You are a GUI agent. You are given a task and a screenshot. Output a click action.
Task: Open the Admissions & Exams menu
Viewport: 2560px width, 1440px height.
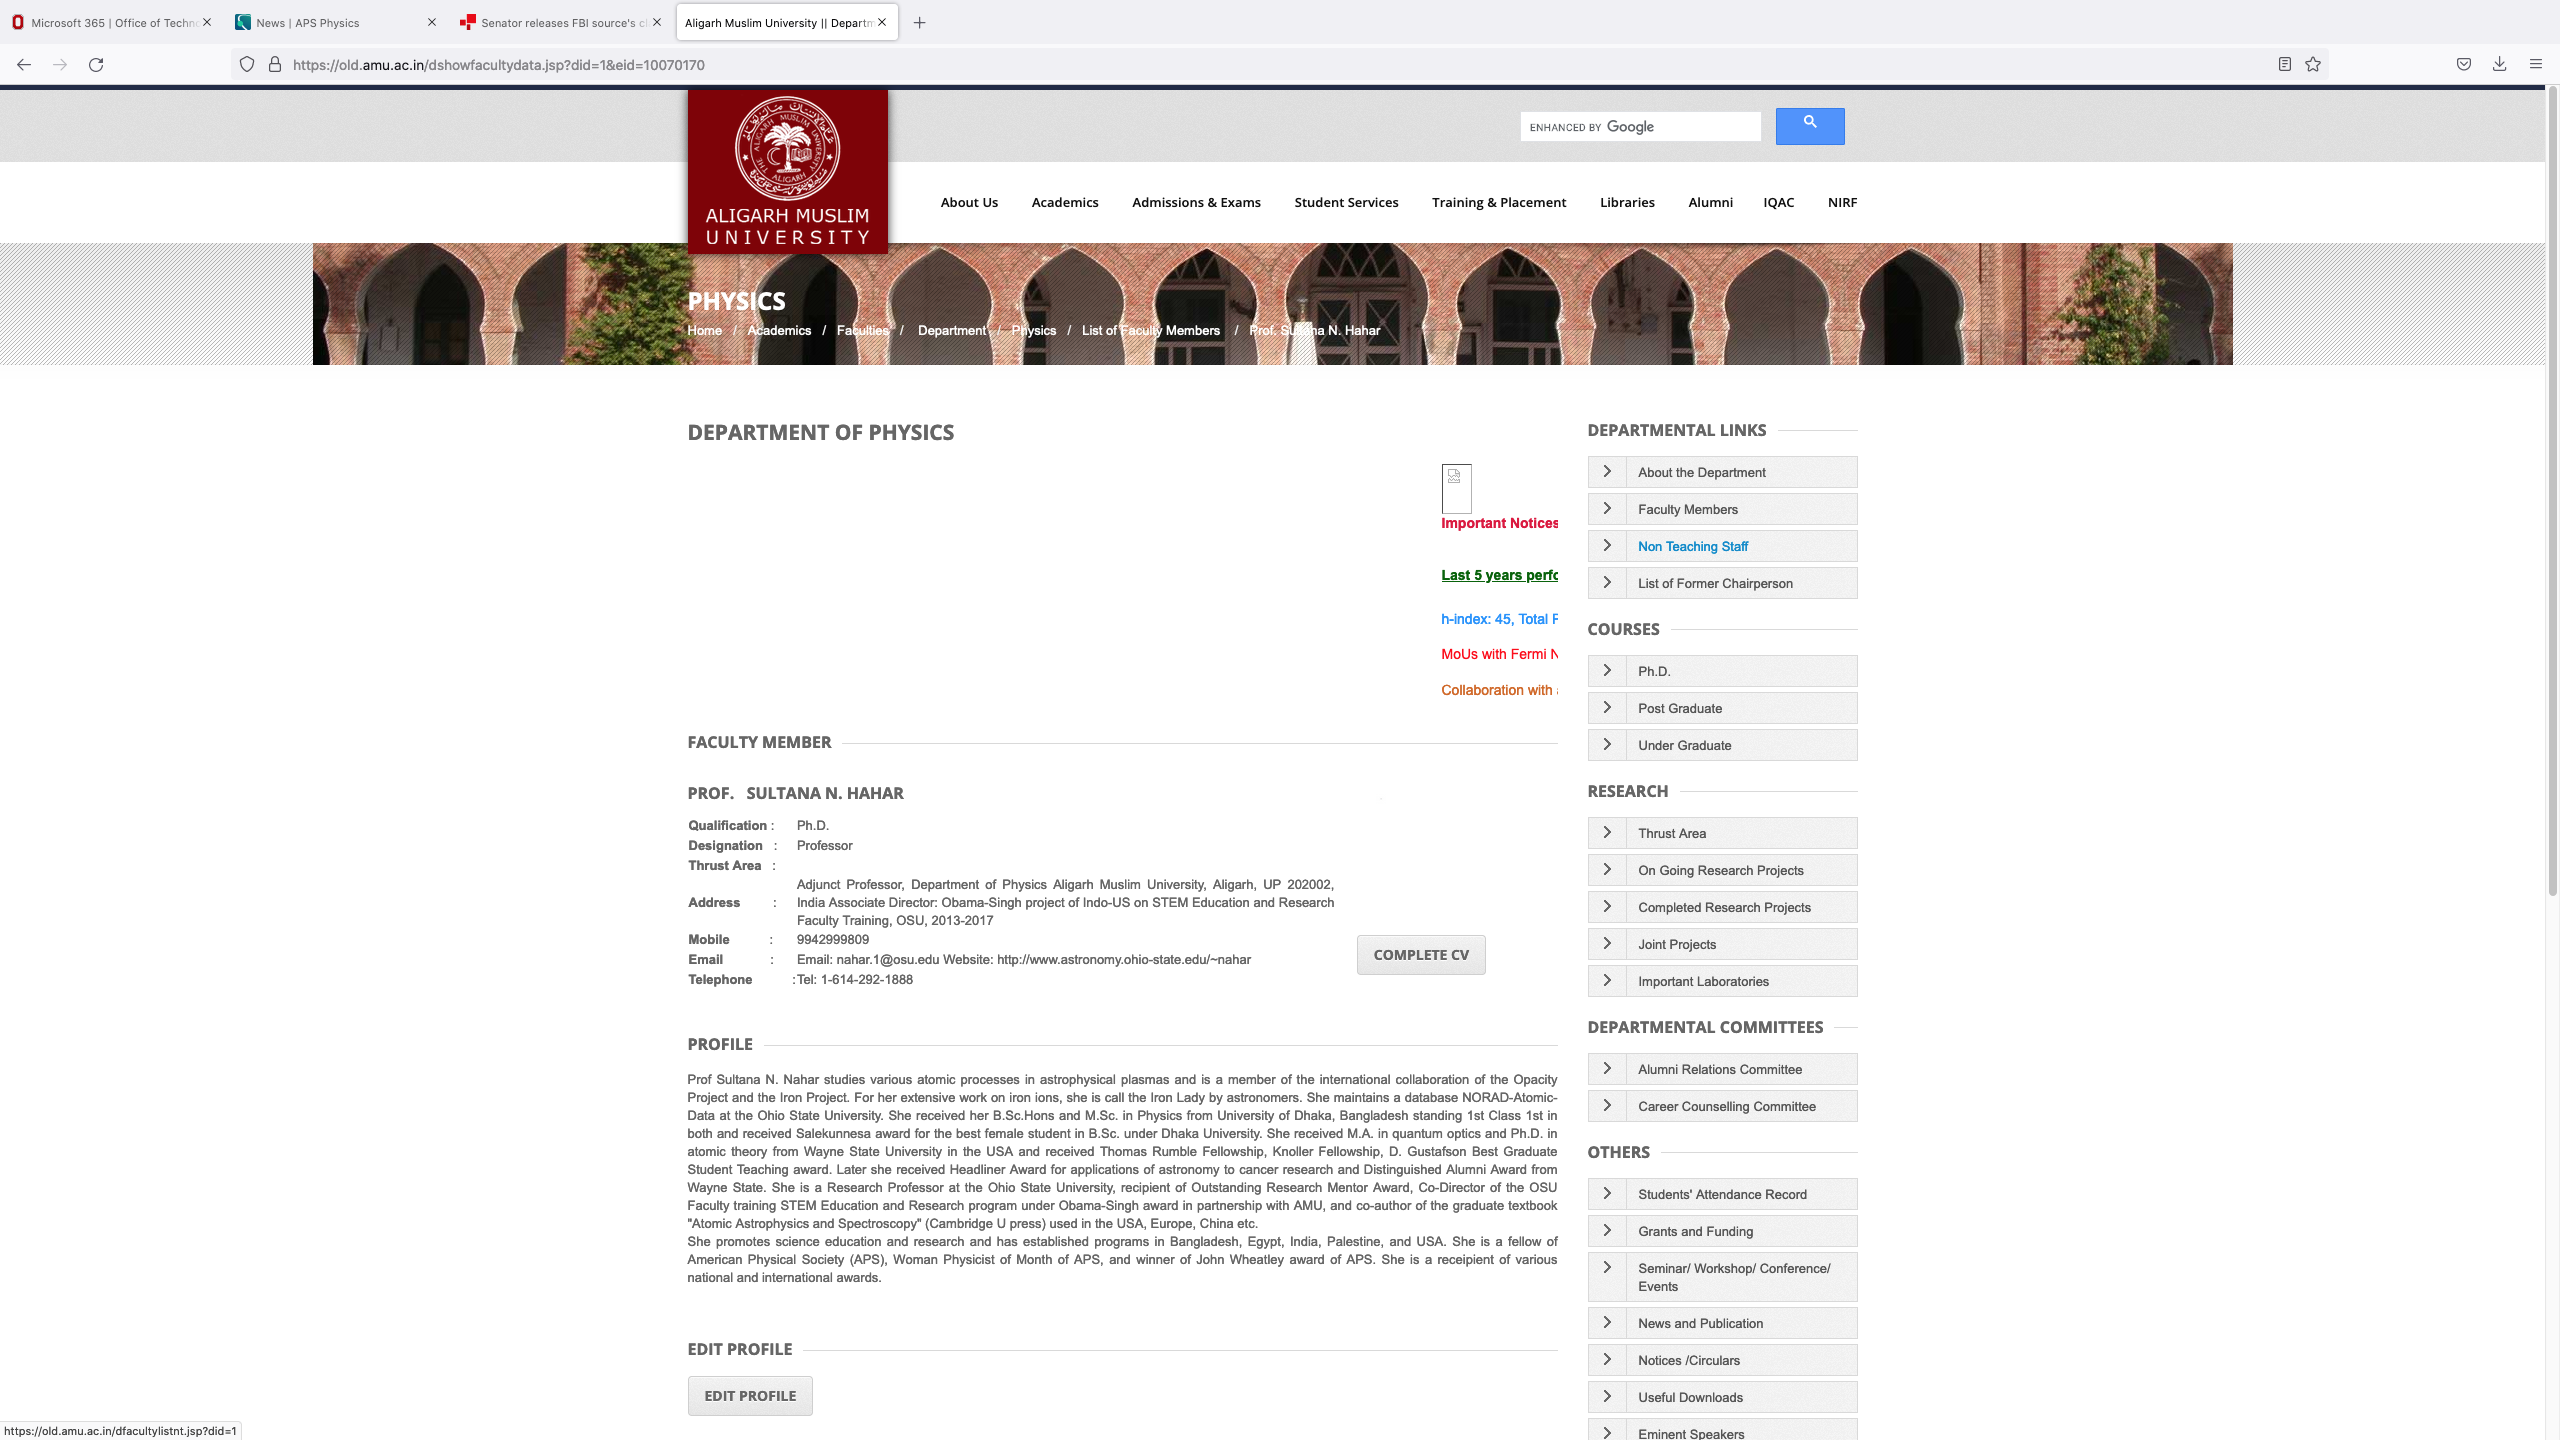(x=1196, y=202)
